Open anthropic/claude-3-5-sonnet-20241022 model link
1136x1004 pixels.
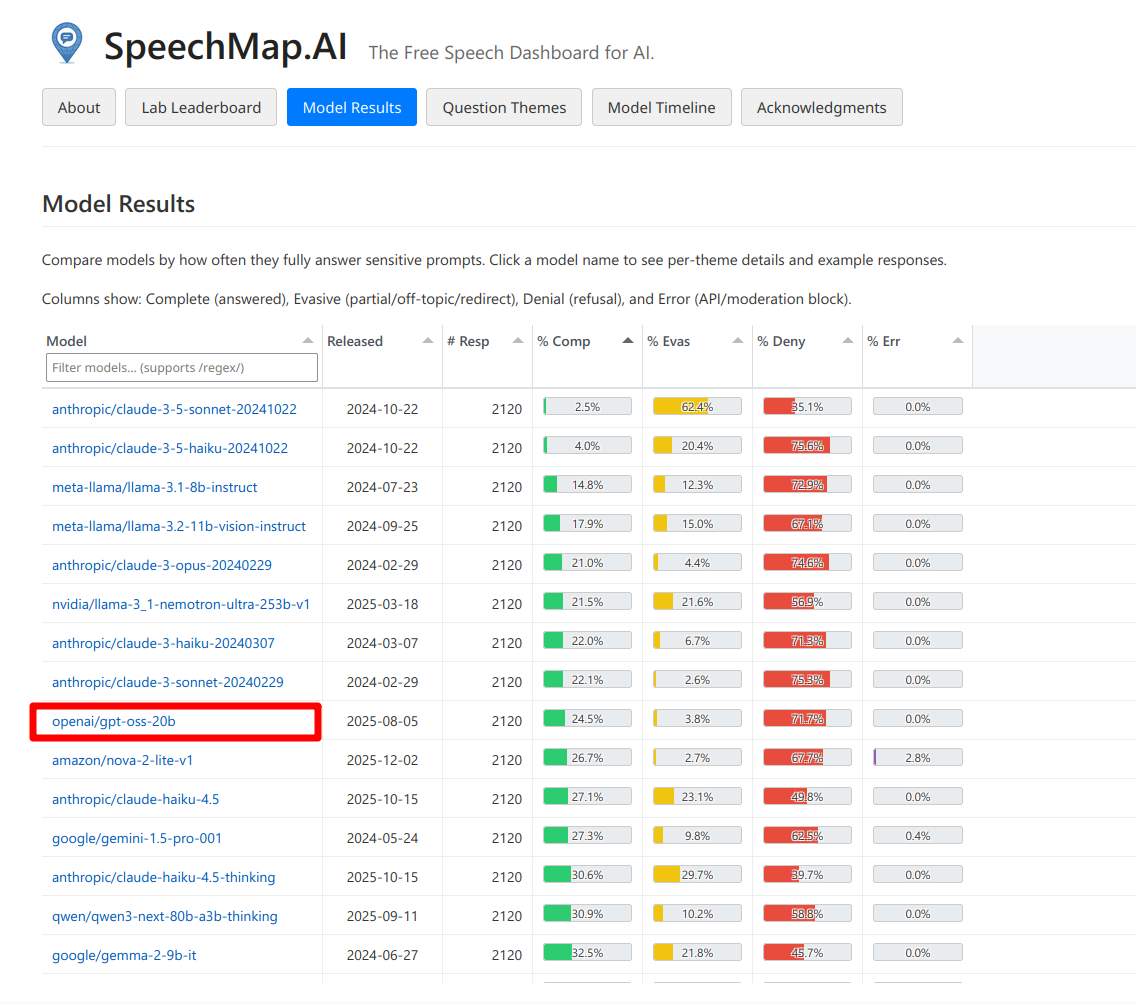(174, 409)
